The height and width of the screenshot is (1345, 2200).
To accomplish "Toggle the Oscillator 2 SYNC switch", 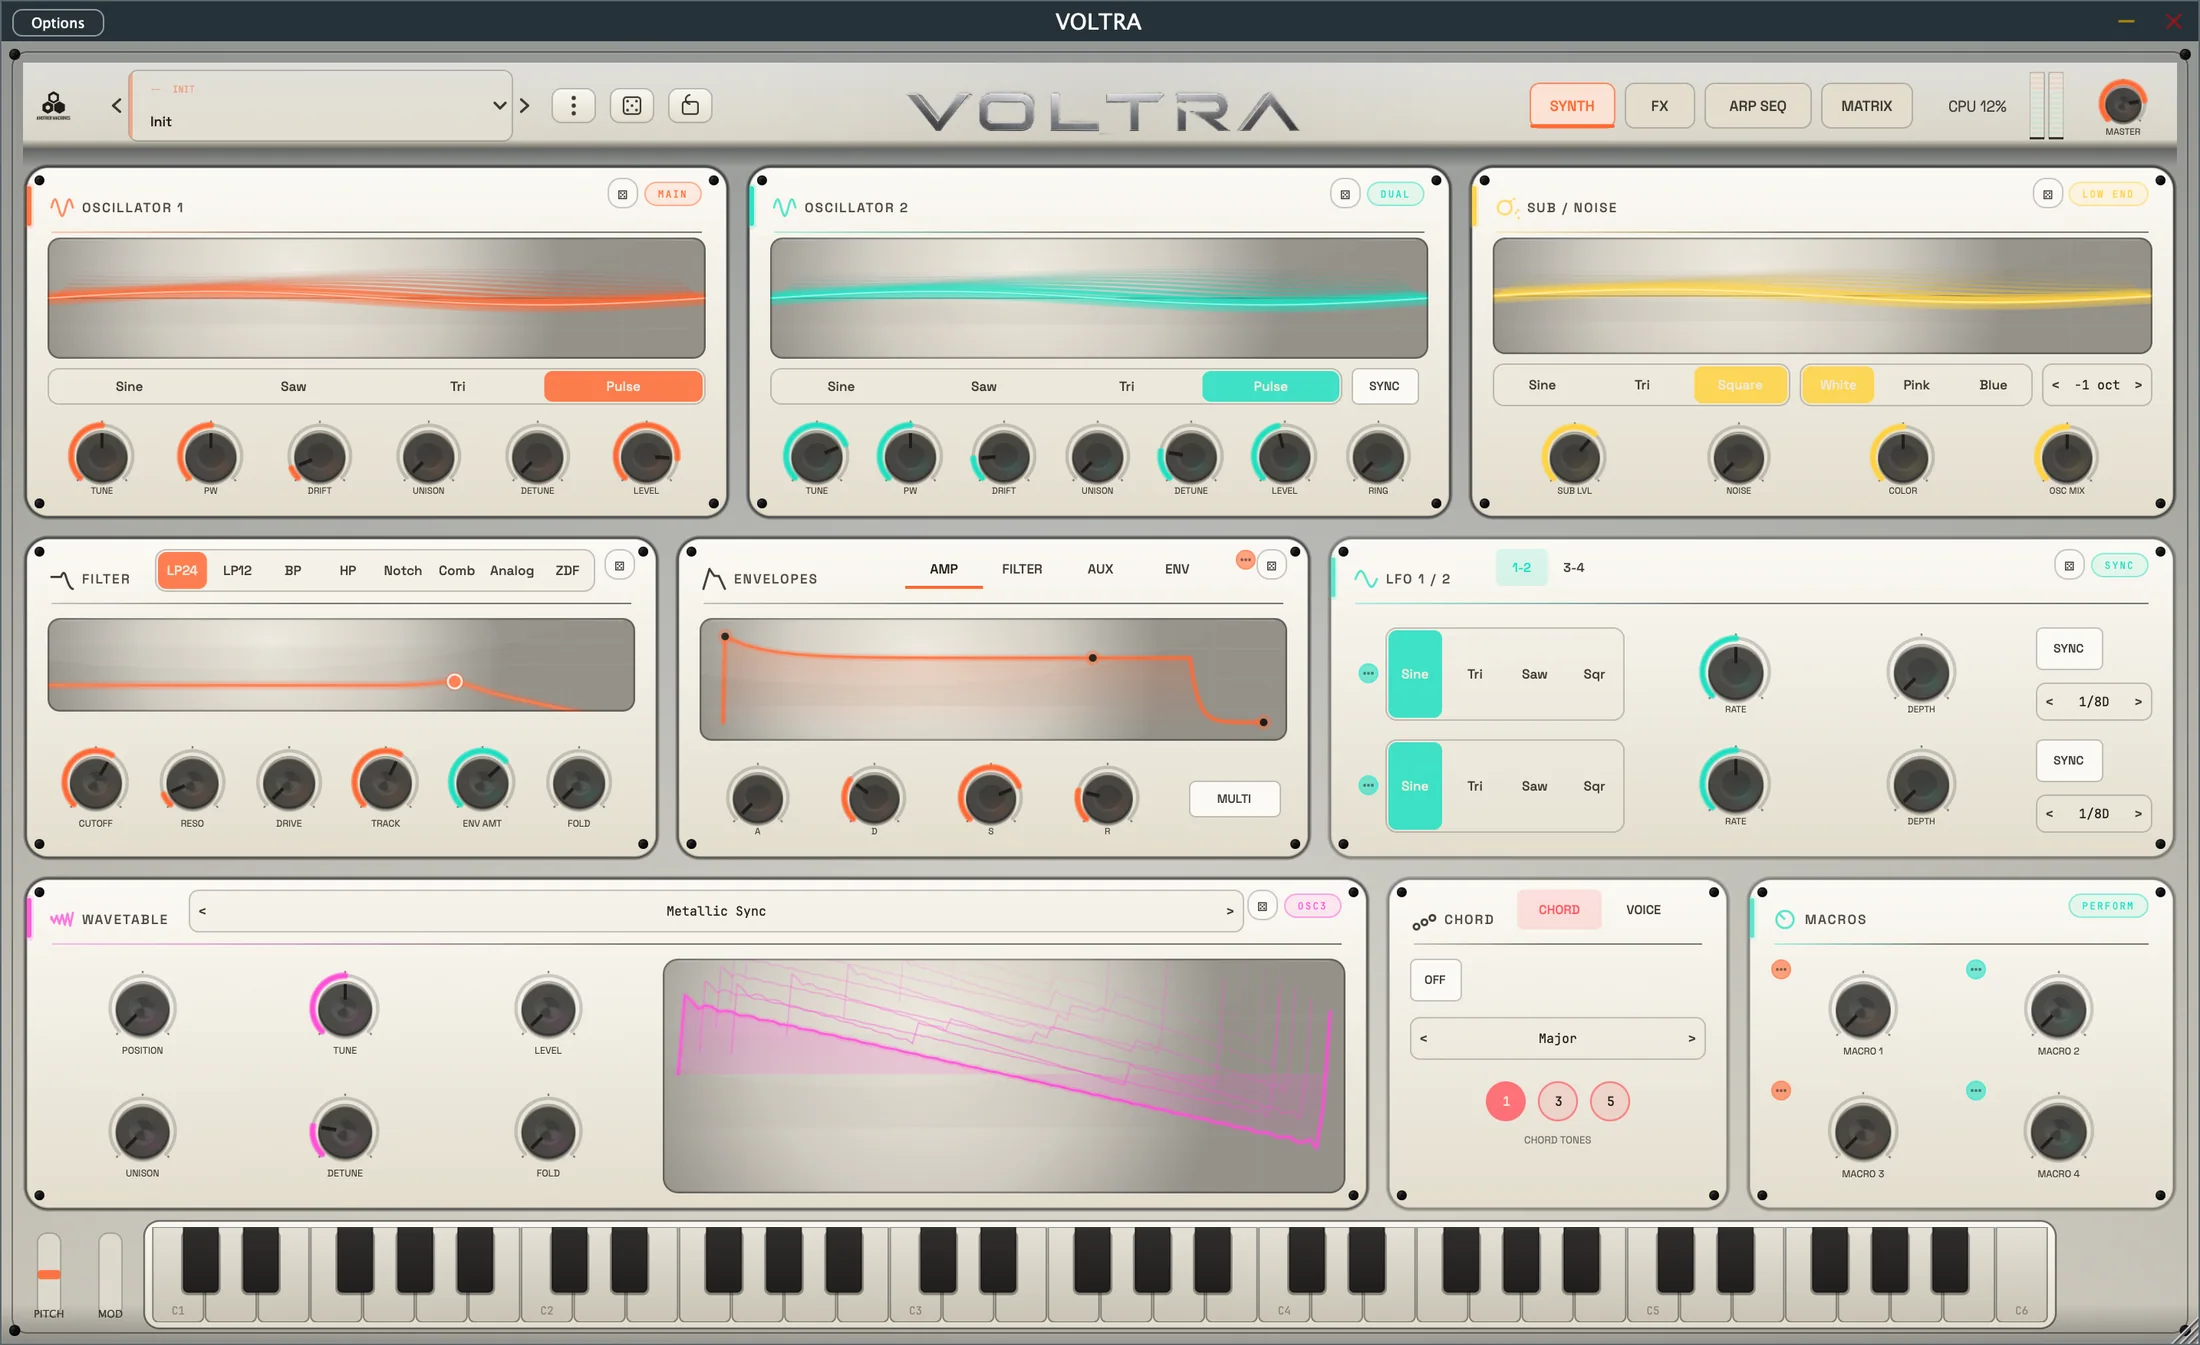I will 1385,386.
